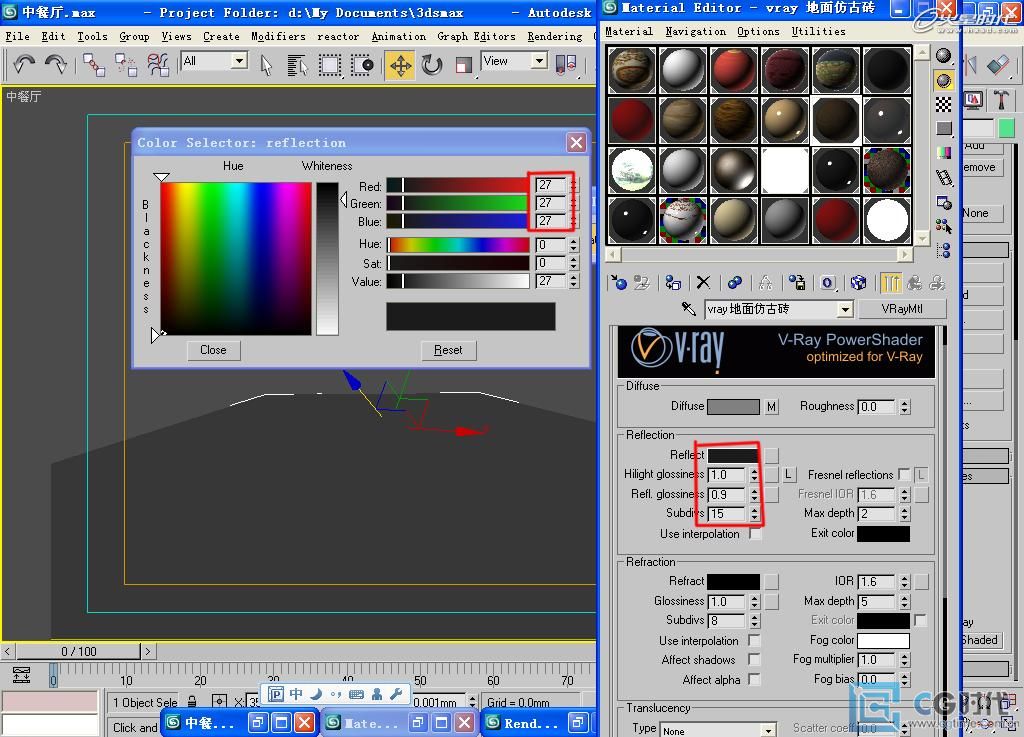Viewport: 1024px width, 737px height.
Task: Click the refraction IOR spinner arrows
Action: point(904,582)
